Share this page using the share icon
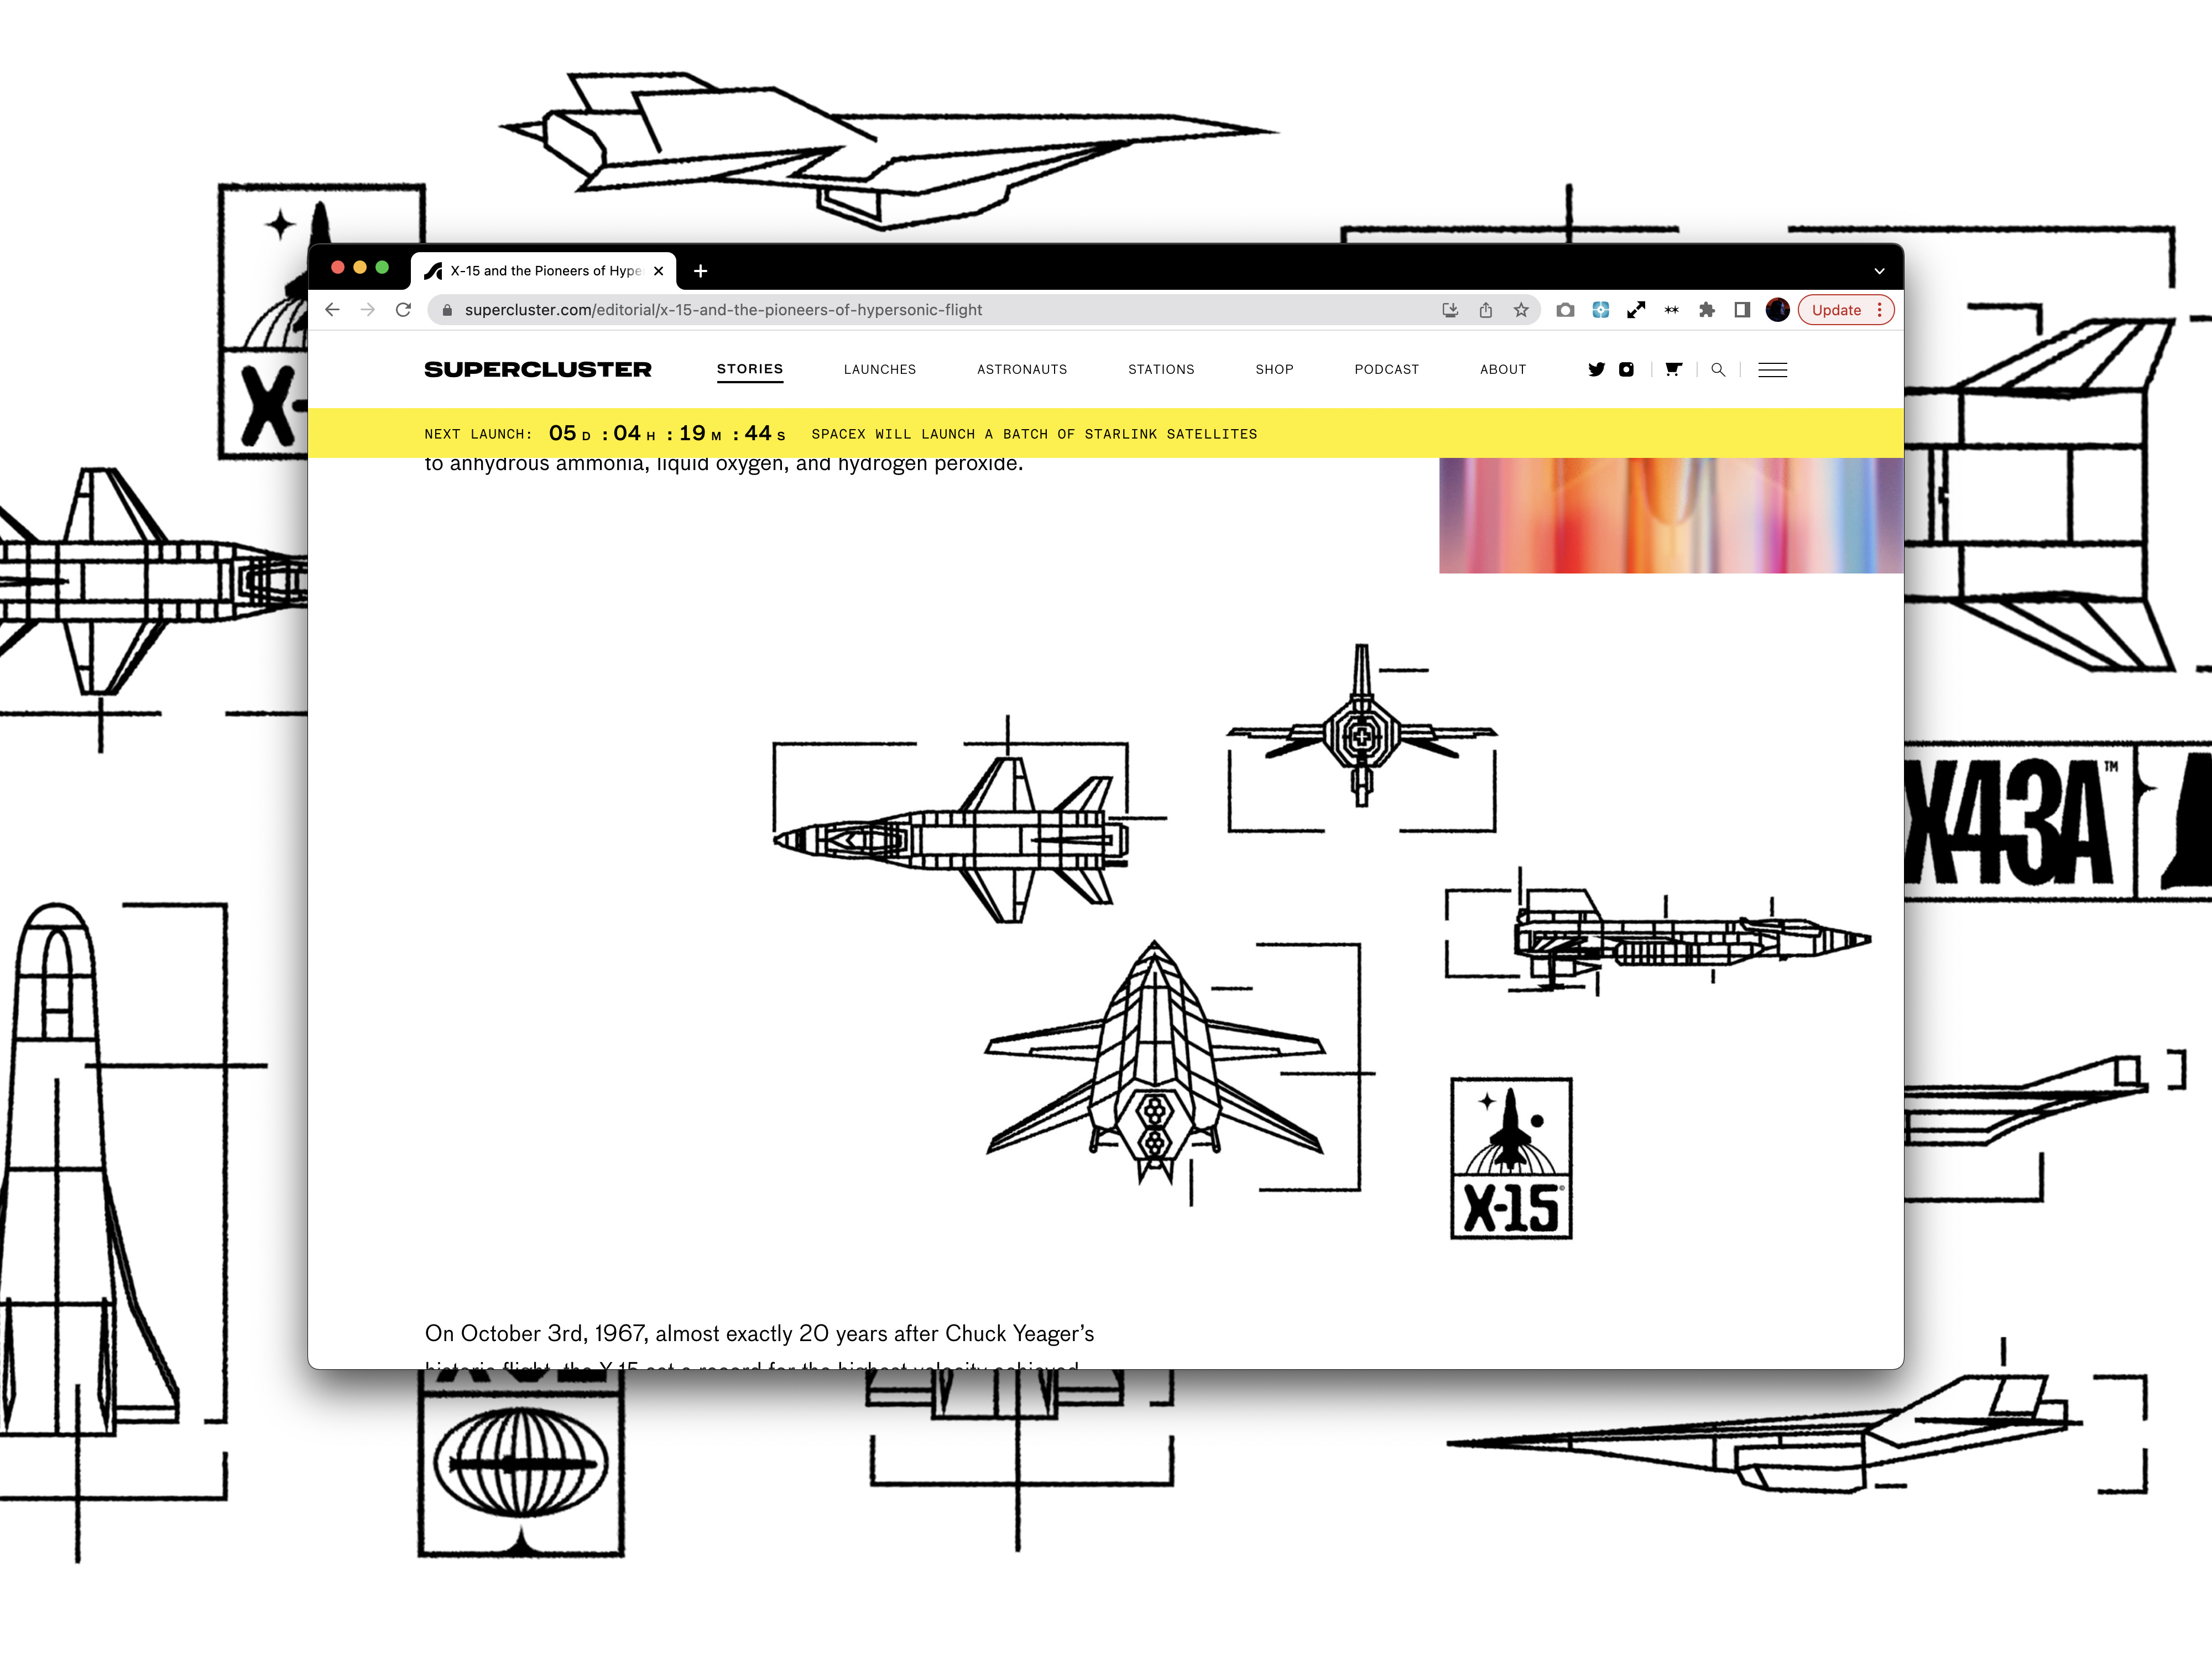The height and width of the screenshot is (1653, 2212). click(1486, 310)
